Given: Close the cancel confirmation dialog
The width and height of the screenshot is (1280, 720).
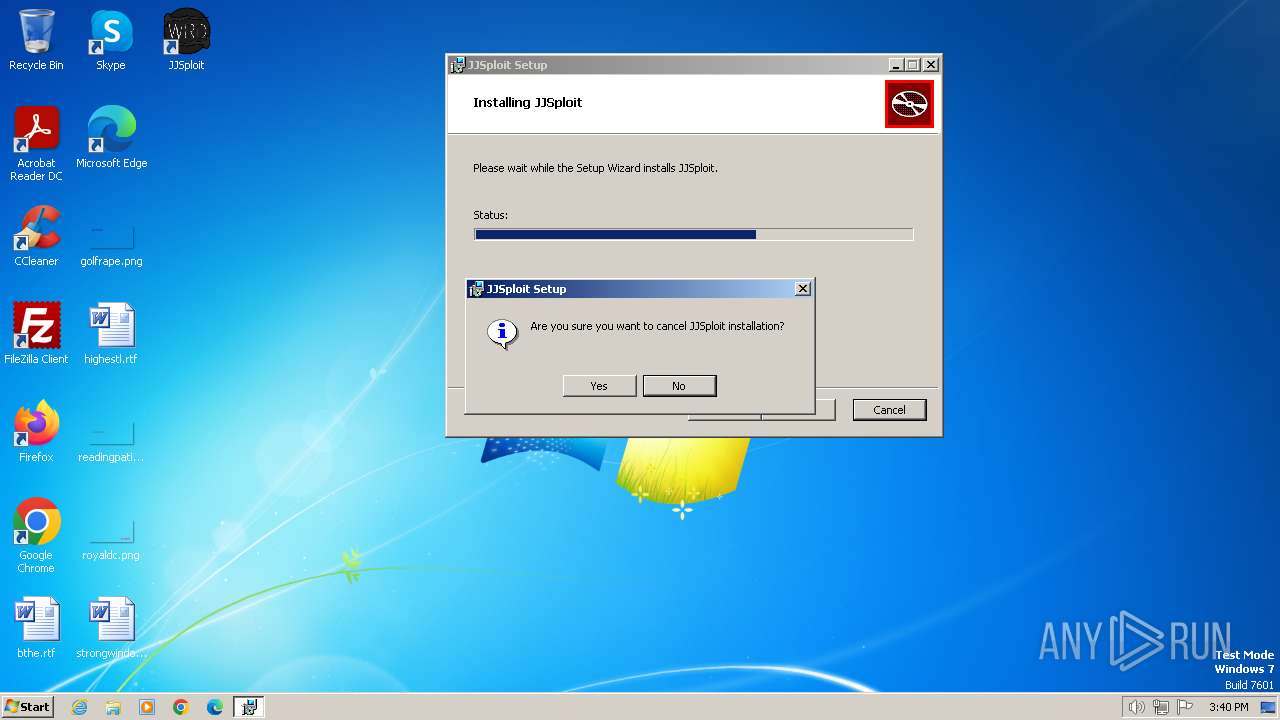Looking at the screenshot, I should click(x=802, y=288).
